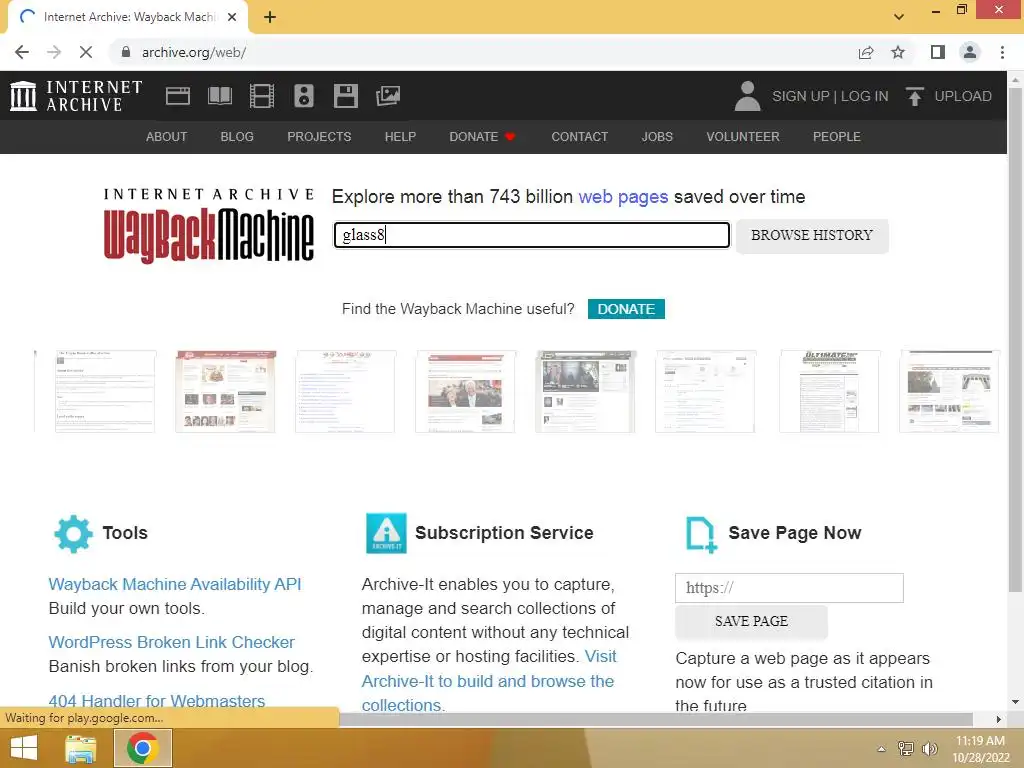
Task: Click the Save Page Now document icon
Action: point(701,534)
